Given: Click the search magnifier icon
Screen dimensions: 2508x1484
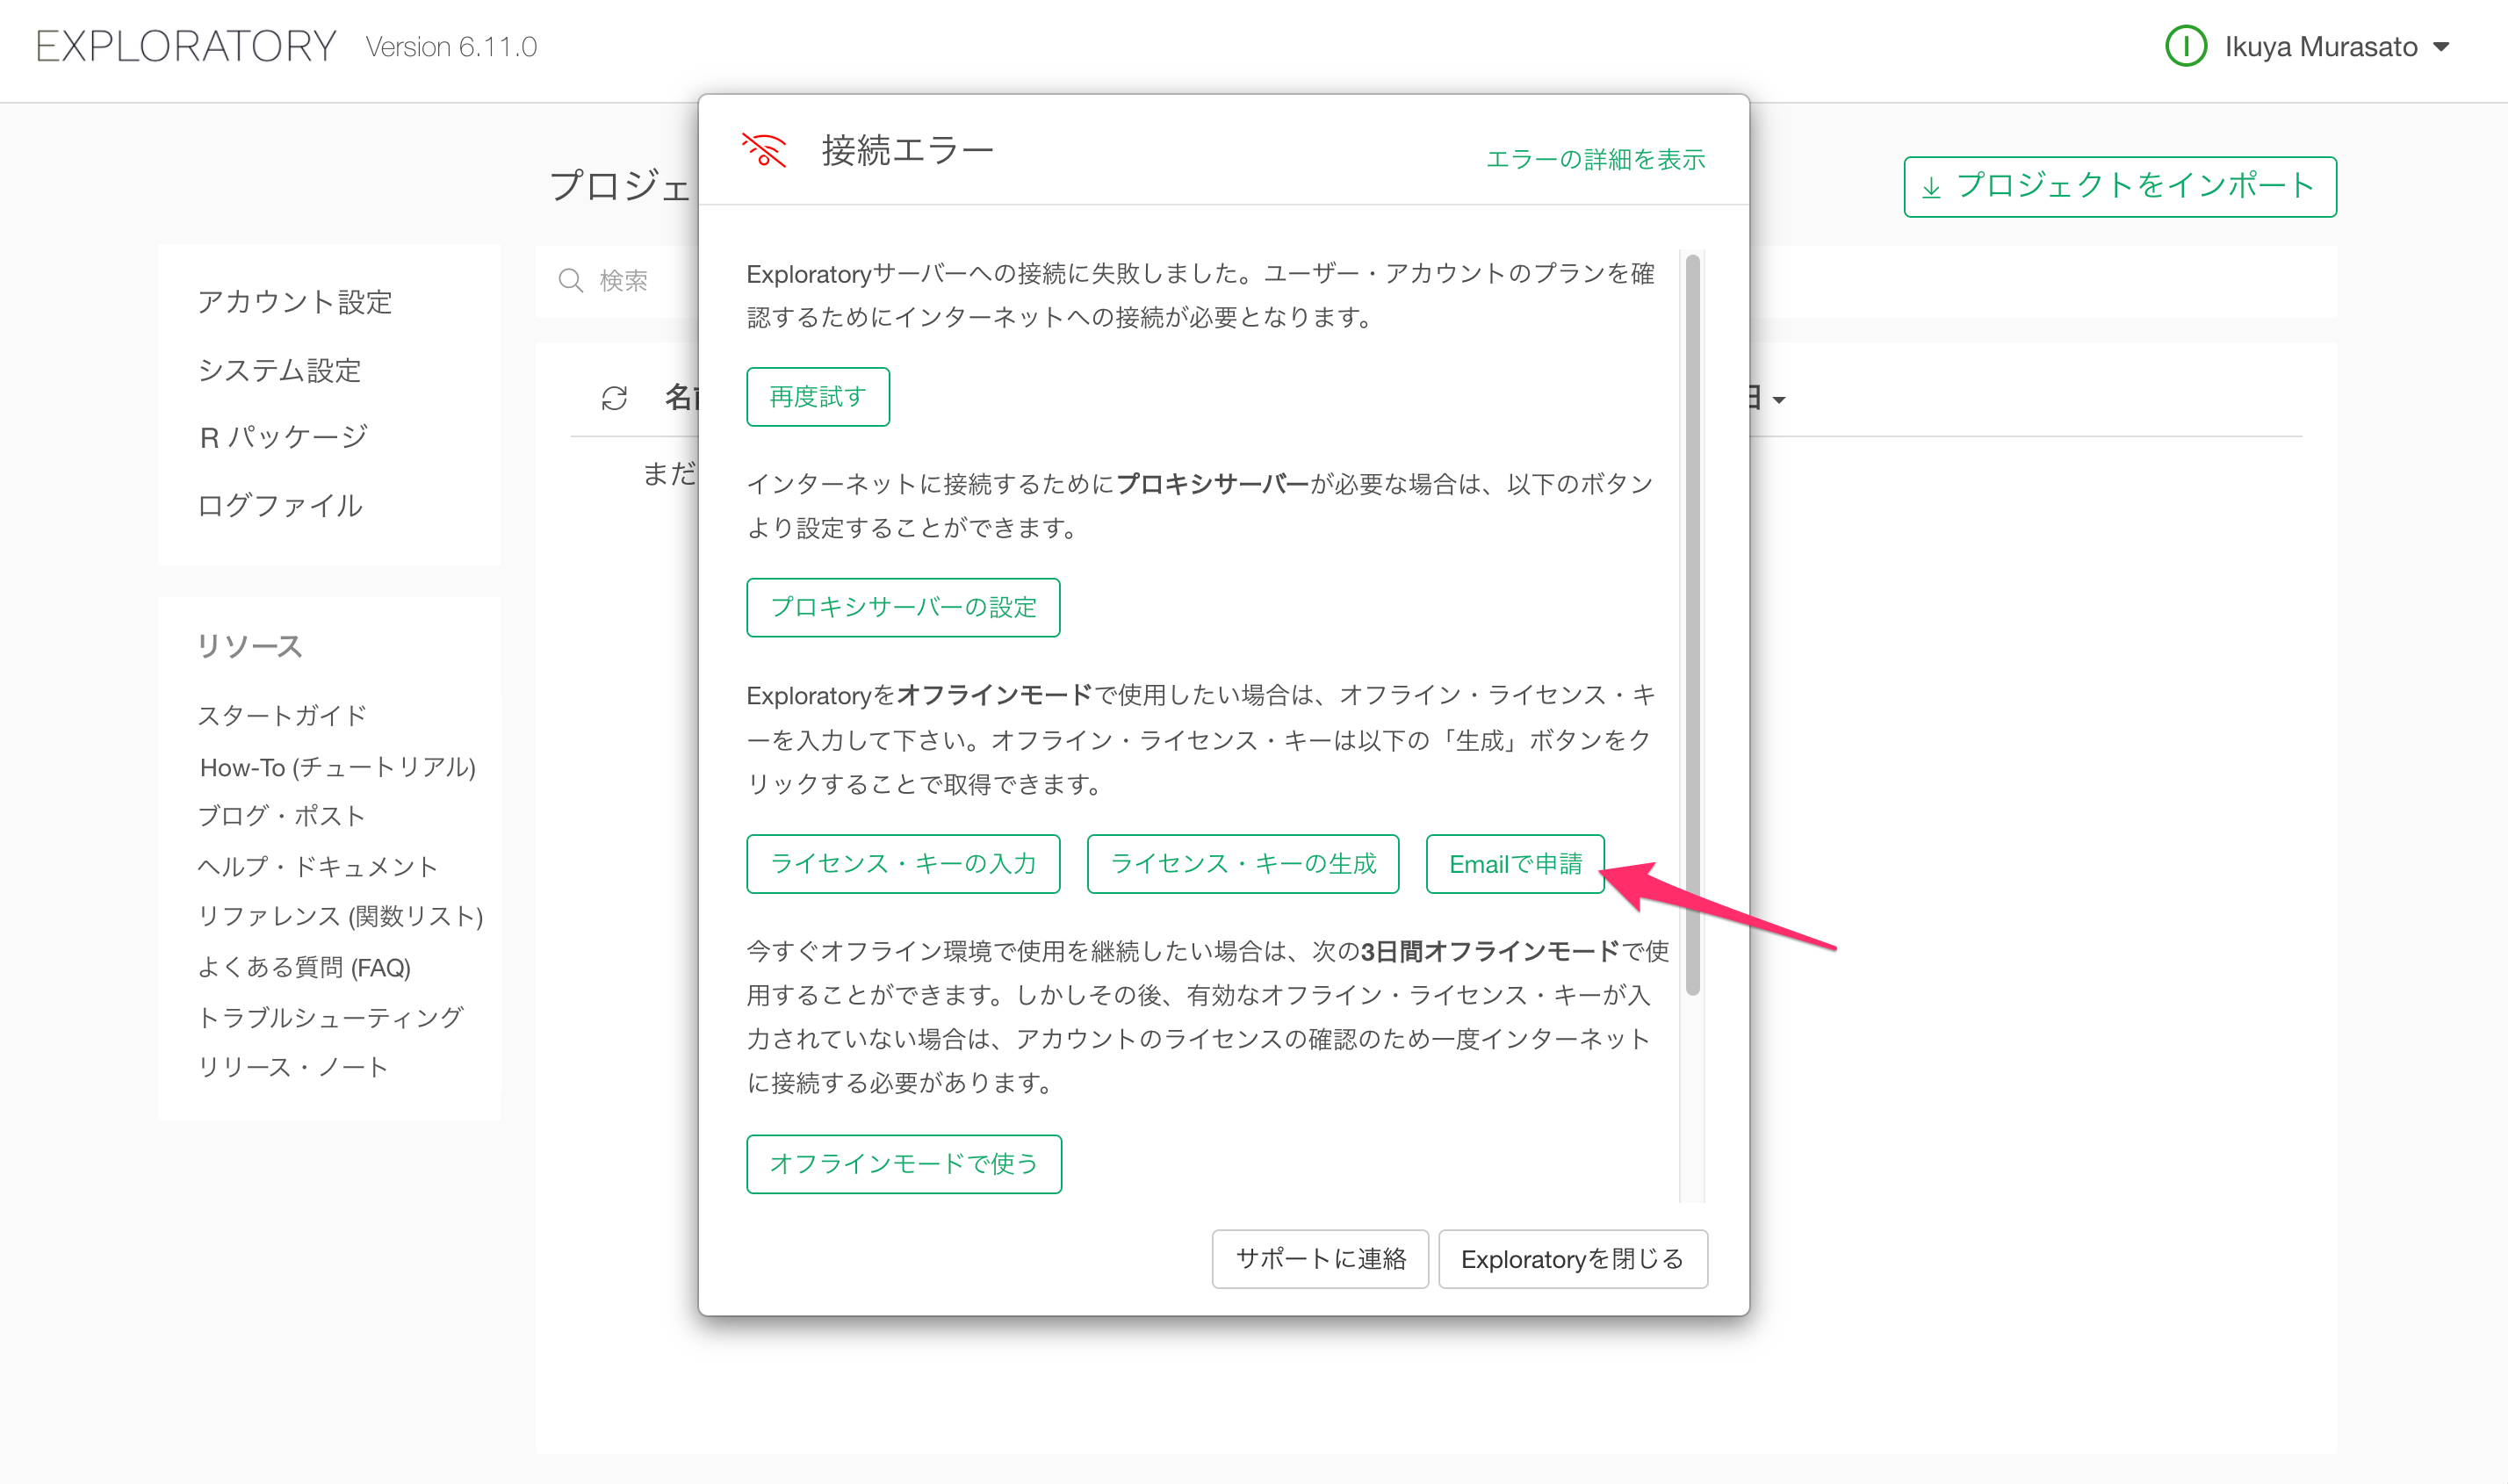Looking at the screenshot, I should click(x=570, y=280).
